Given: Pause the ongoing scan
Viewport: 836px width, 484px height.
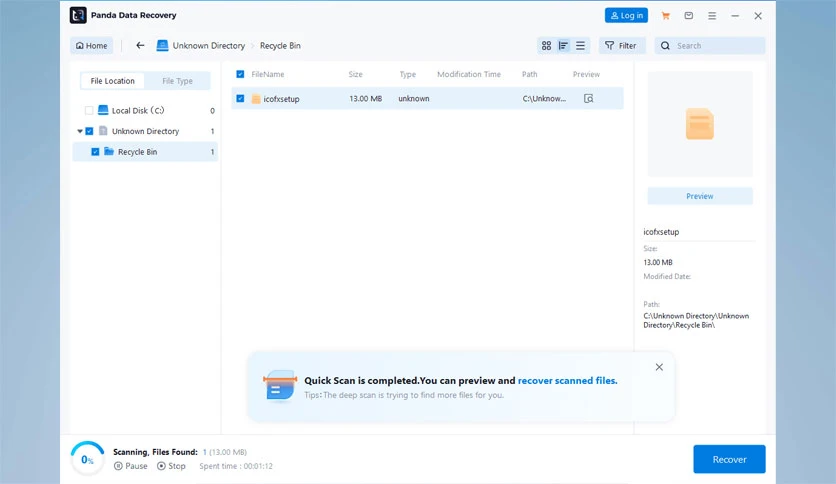Looking at the screenshot, I should click(131, 466).
